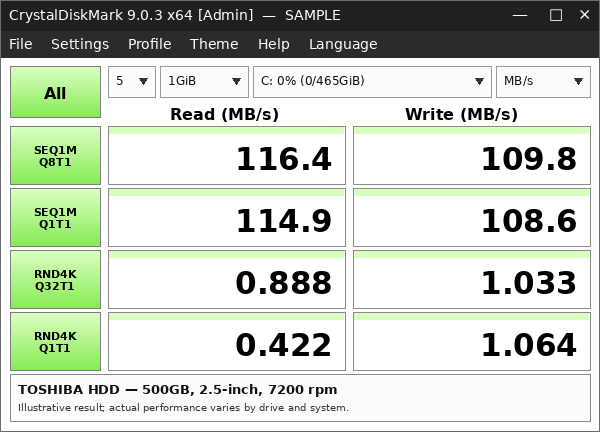Viewport: 600px width, 432px height.
Task: Open the File menu
Action: (x=21, y=44)
